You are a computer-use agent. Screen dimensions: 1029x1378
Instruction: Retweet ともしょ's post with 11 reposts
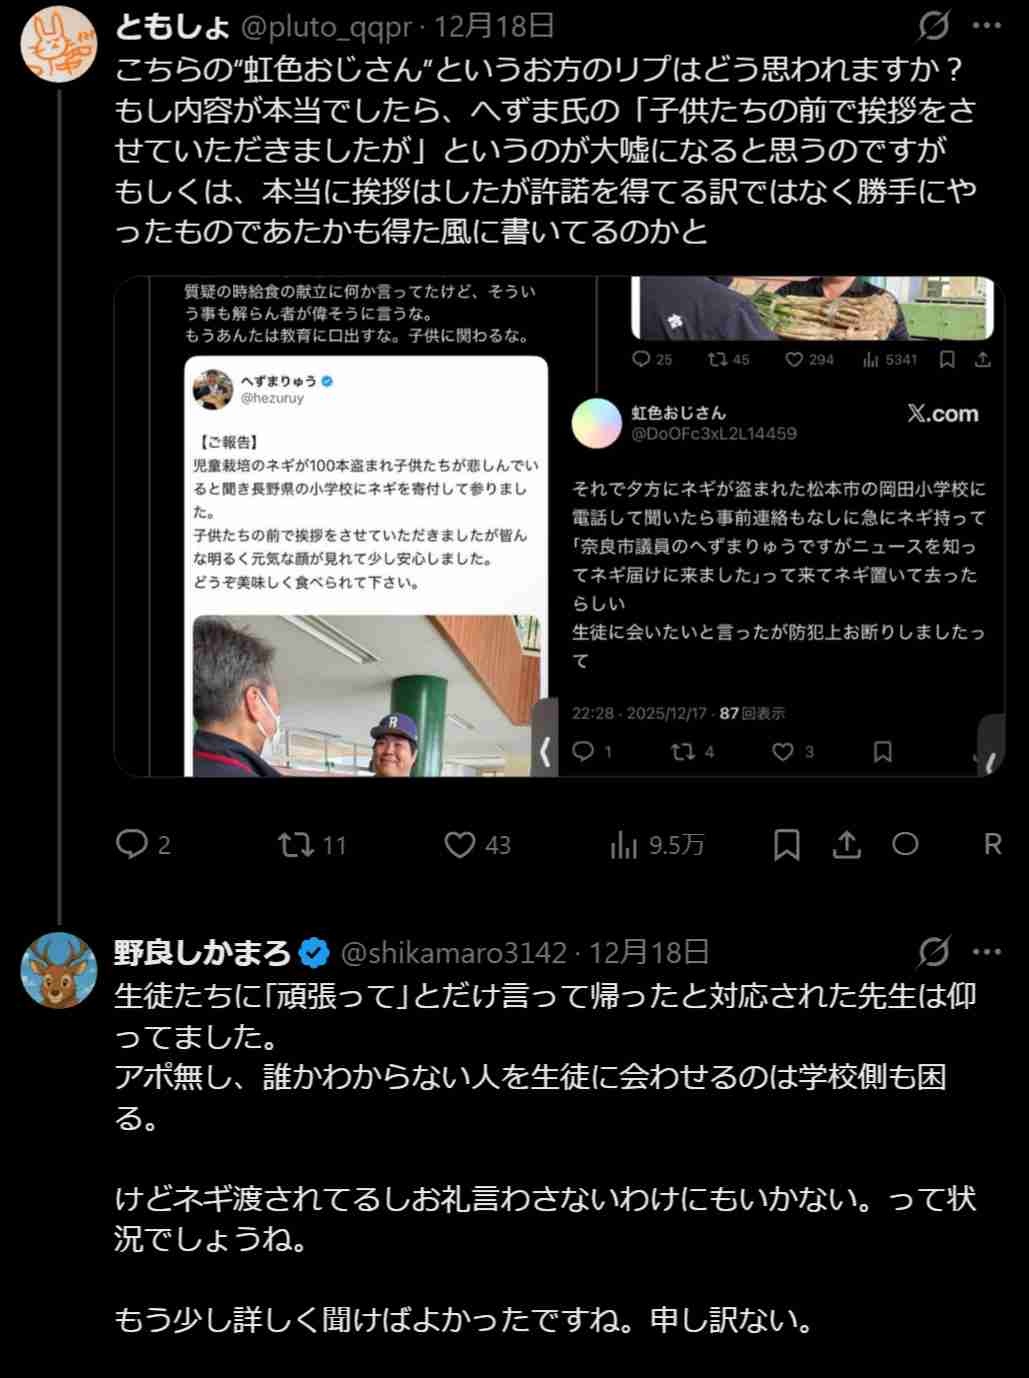312,845
